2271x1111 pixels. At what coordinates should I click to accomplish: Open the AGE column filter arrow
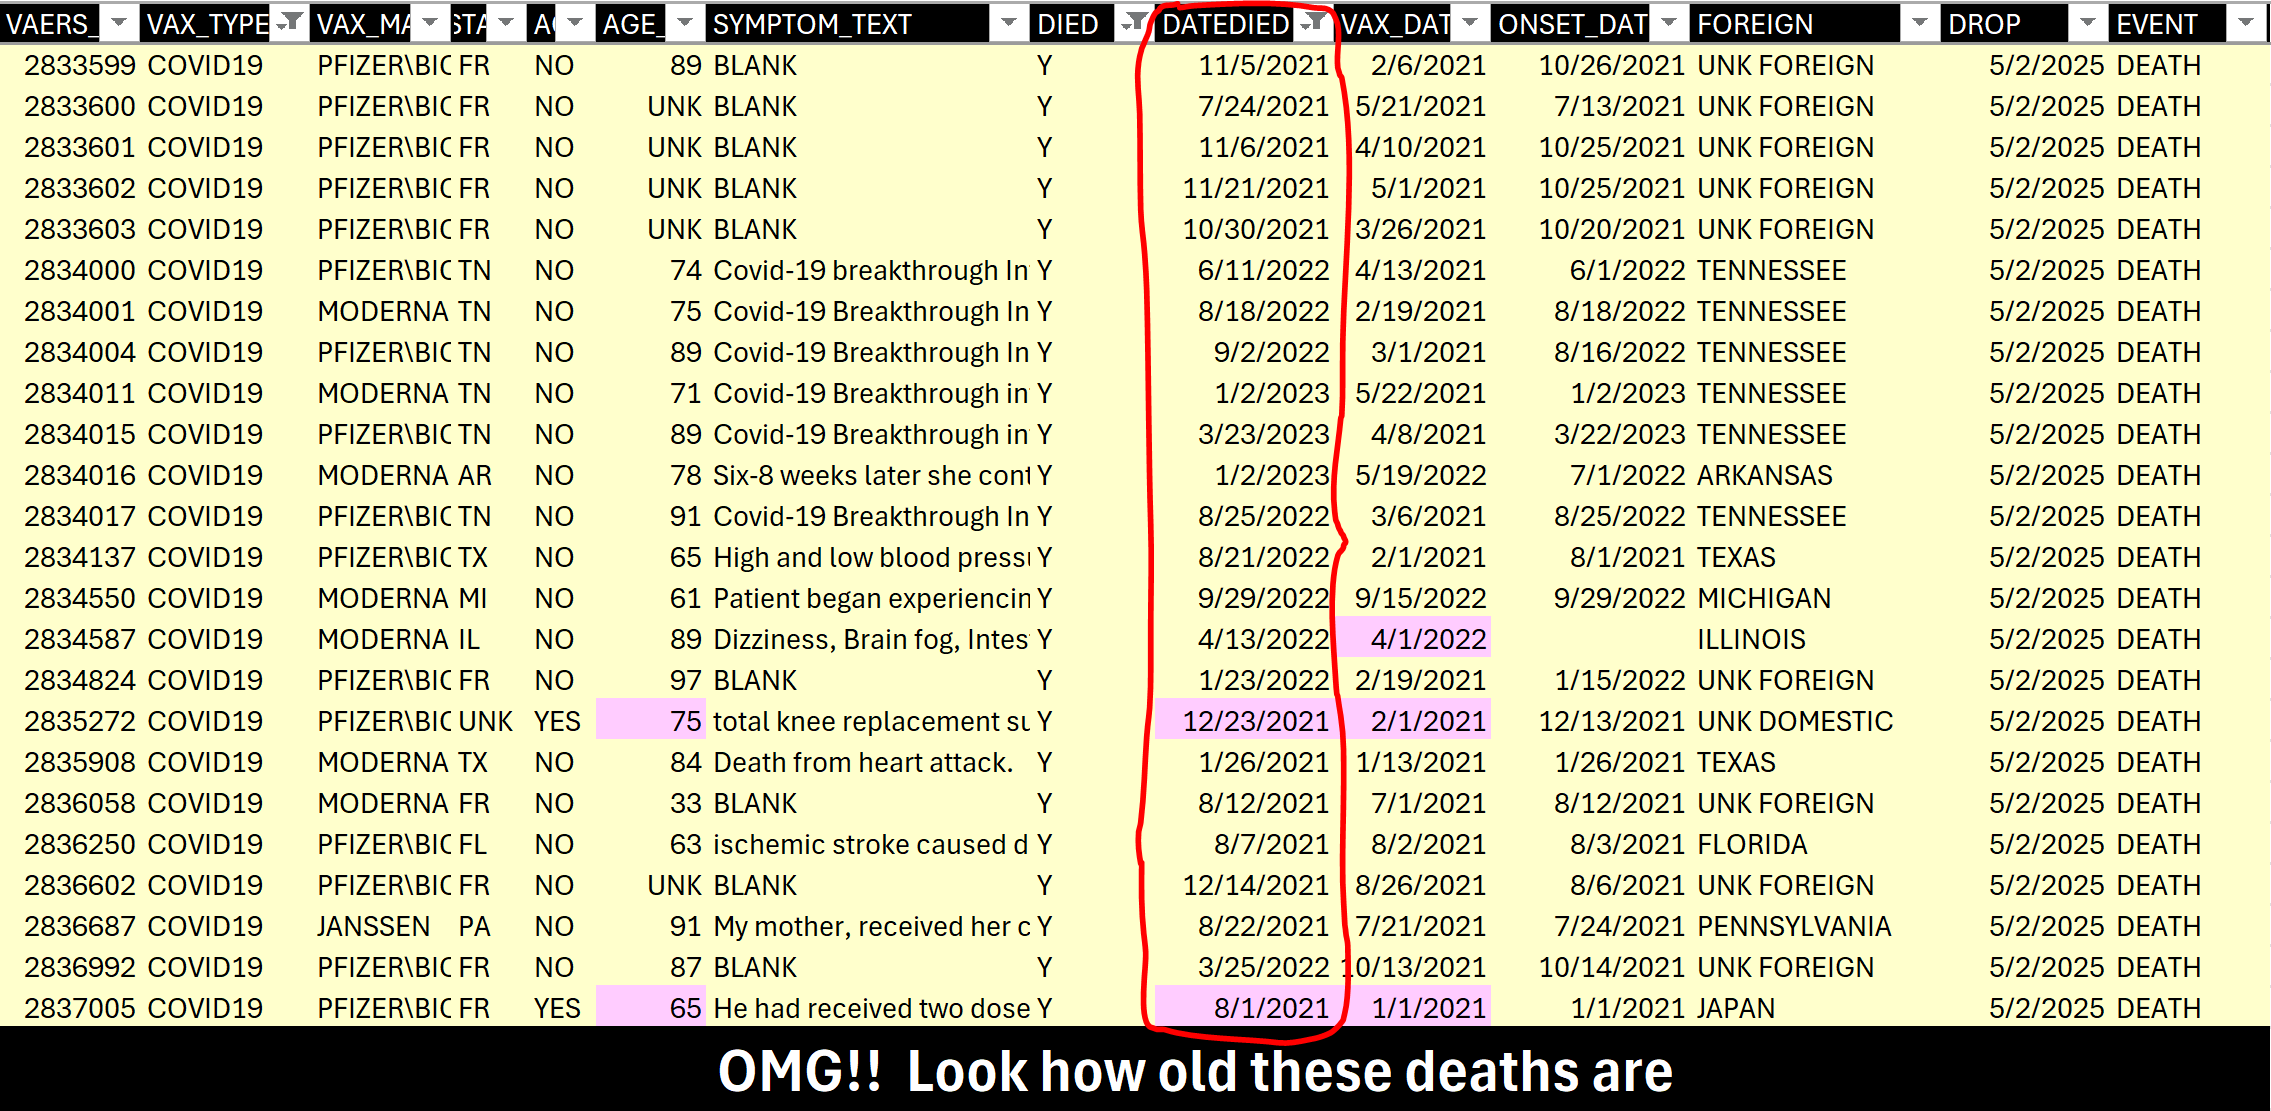pyautogui.click(x=684, y=23)
